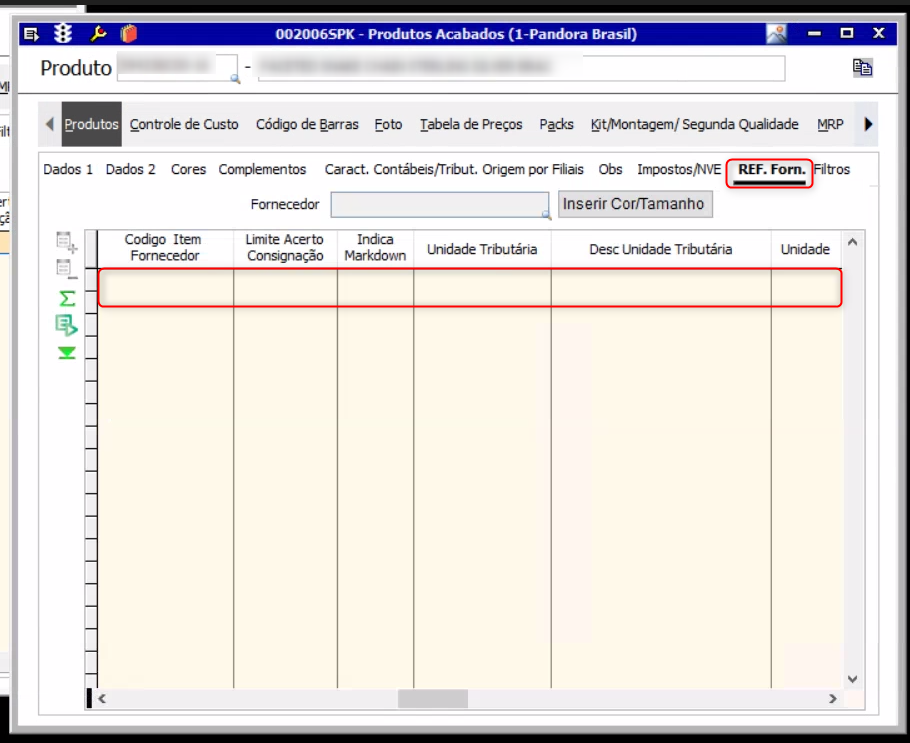Screen dimensions: 910x743
Task: Open the Complementos subtab
Action: pos(262,169)
